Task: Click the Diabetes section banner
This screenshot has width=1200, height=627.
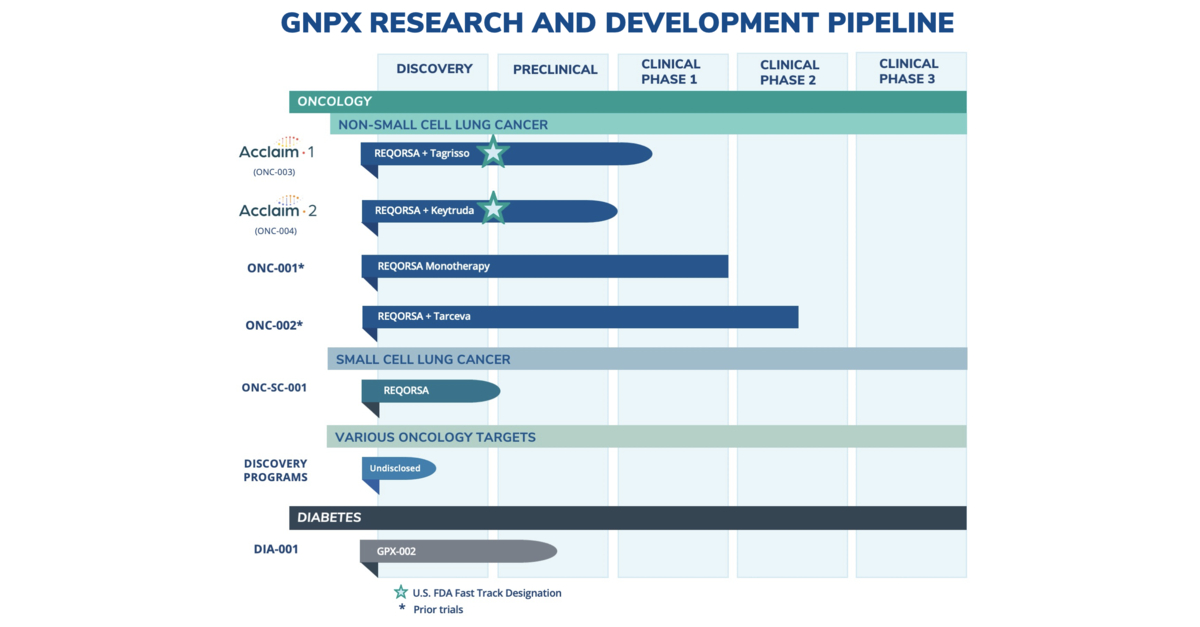Action: tap(627, 517)
